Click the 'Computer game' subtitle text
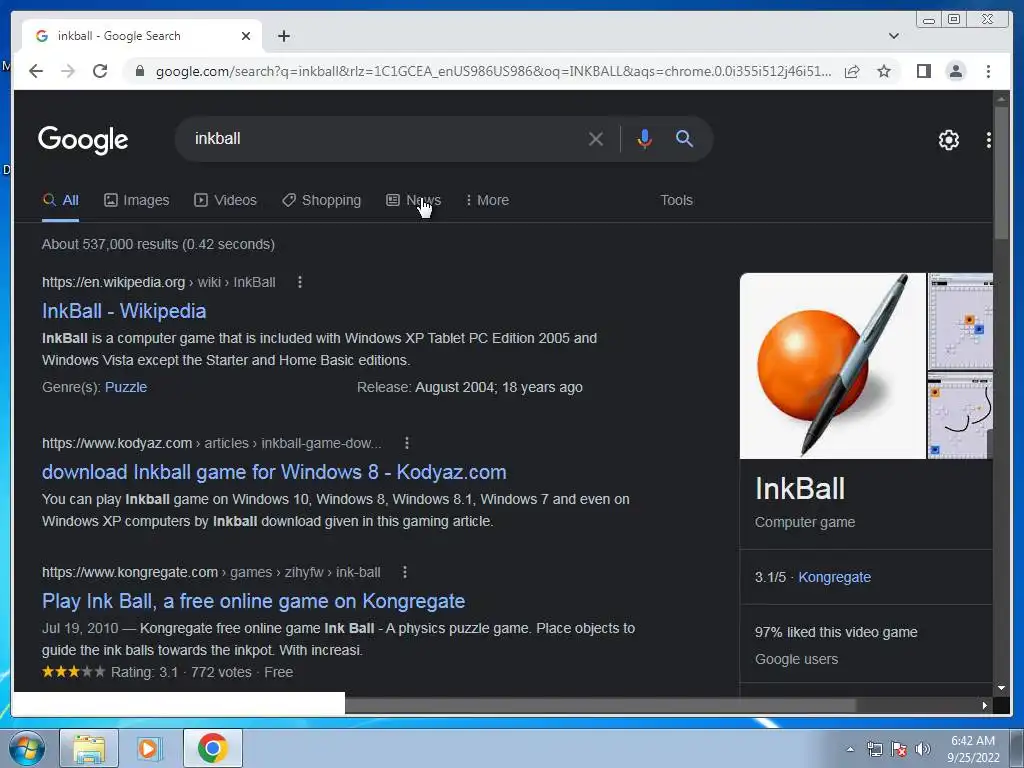1024x768 pixels. 805,522
